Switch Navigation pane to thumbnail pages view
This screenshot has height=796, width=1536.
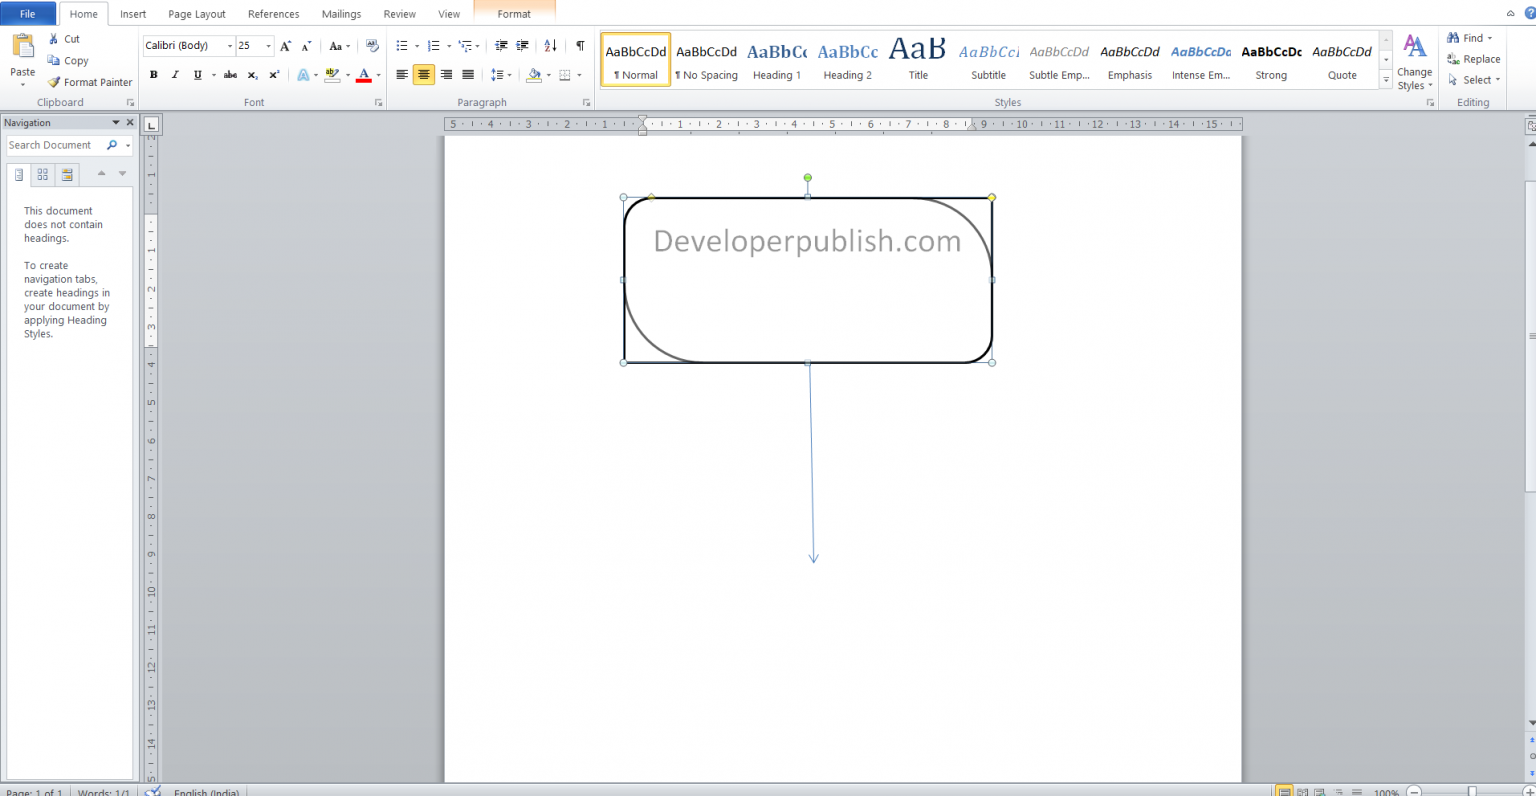pyautogui.click(x=42, y=175)
